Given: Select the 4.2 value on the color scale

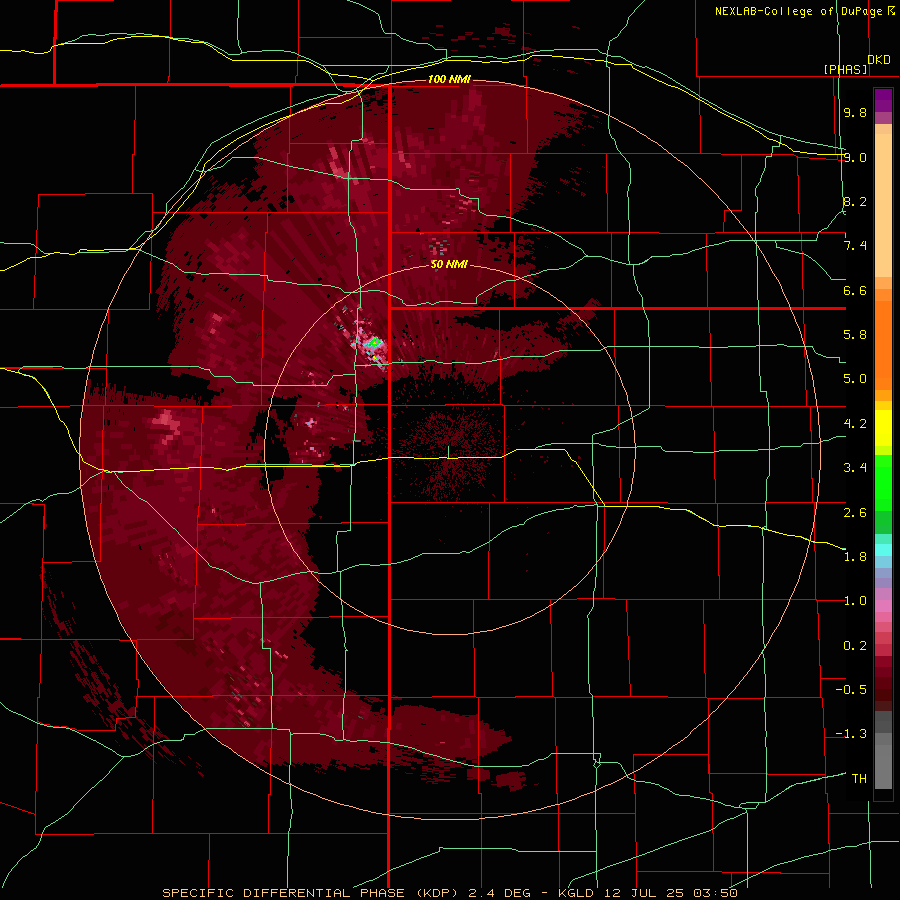Looking at the screenshot, I should (x=855, y=424).
